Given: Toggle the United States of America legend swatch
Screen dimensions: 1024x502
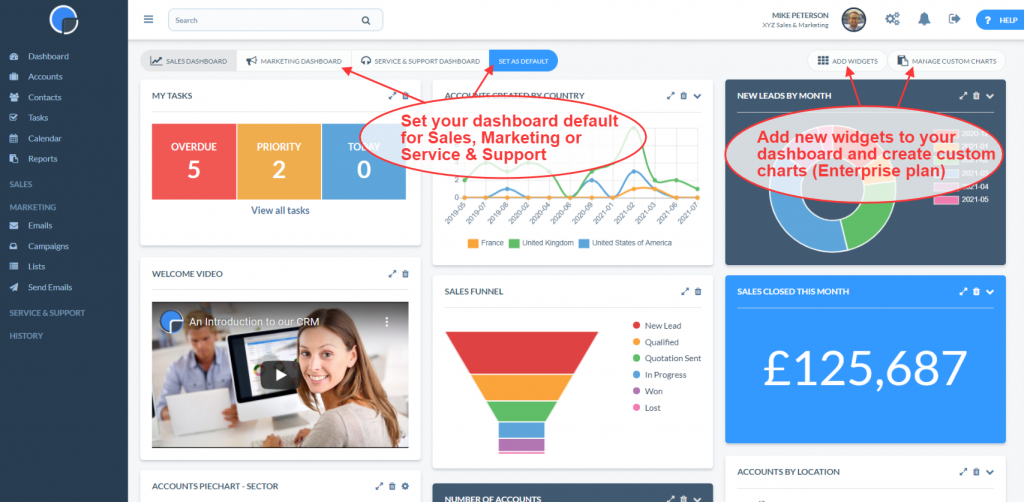Looking at the screenshot, I should (584, 243).
